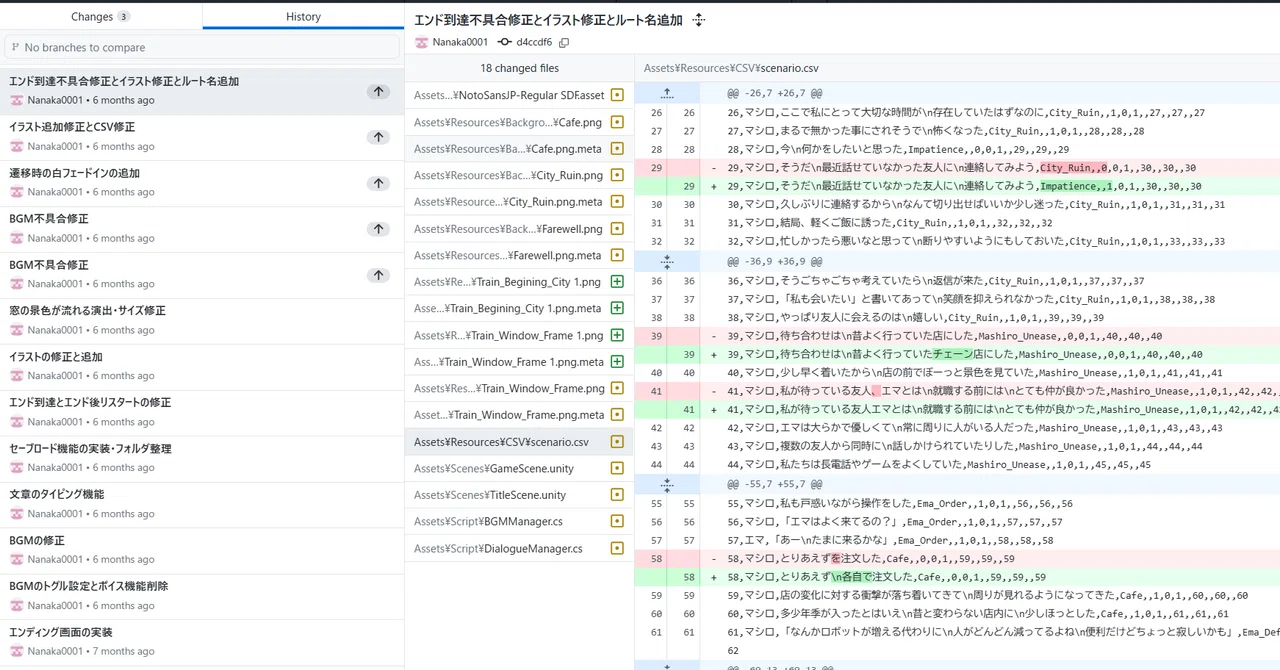Viewport: 1280px width, 670px height.
Task: Expand hidden lines at hunk -36,9
Action: (x=667, y=262)
